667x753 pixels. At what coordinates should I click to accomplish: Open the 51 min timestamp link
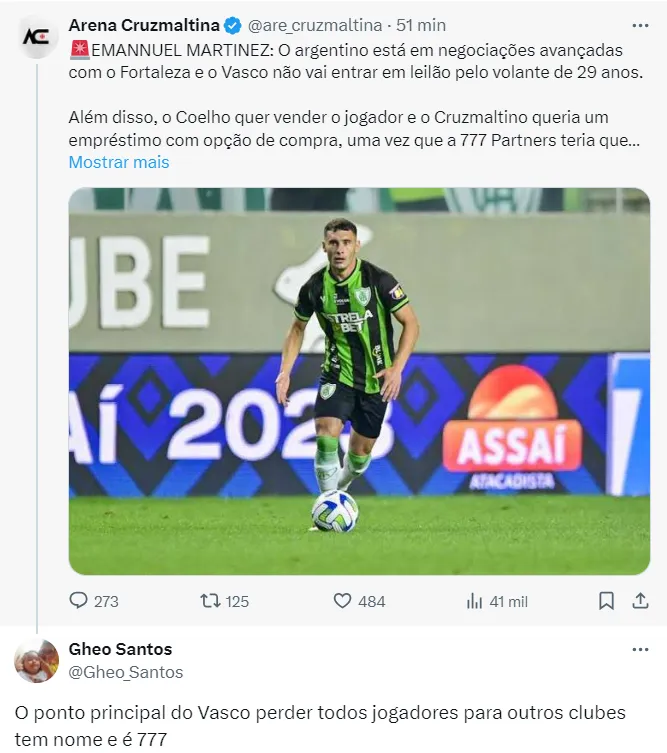(x=420, y=25)
